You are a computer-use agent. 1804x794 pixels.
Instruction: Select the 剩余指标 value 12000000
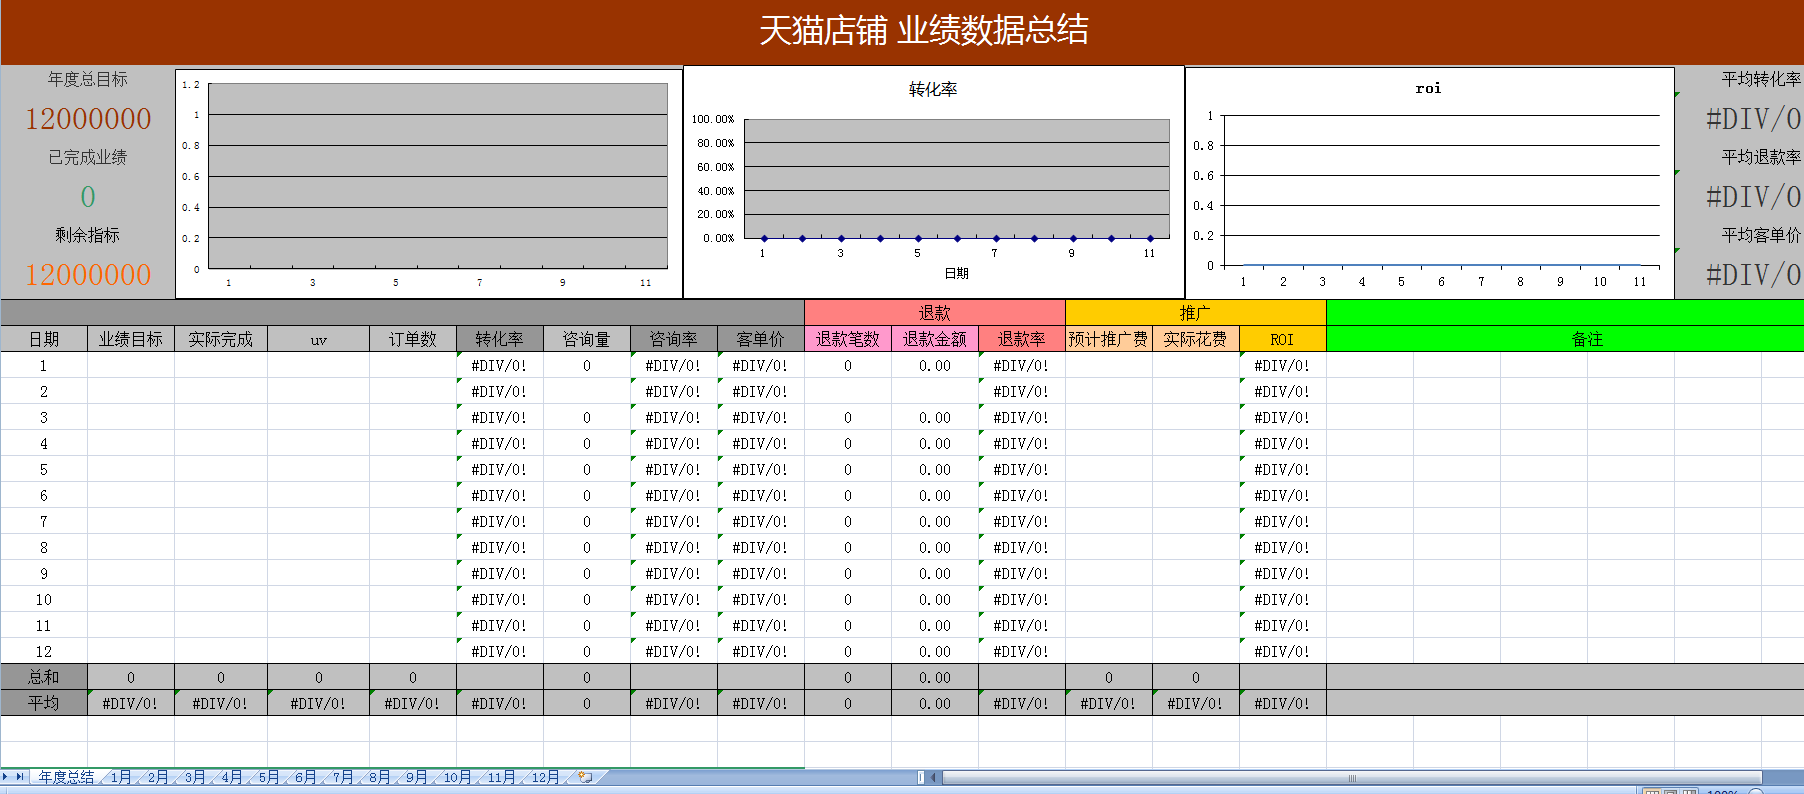pos(88,275)
